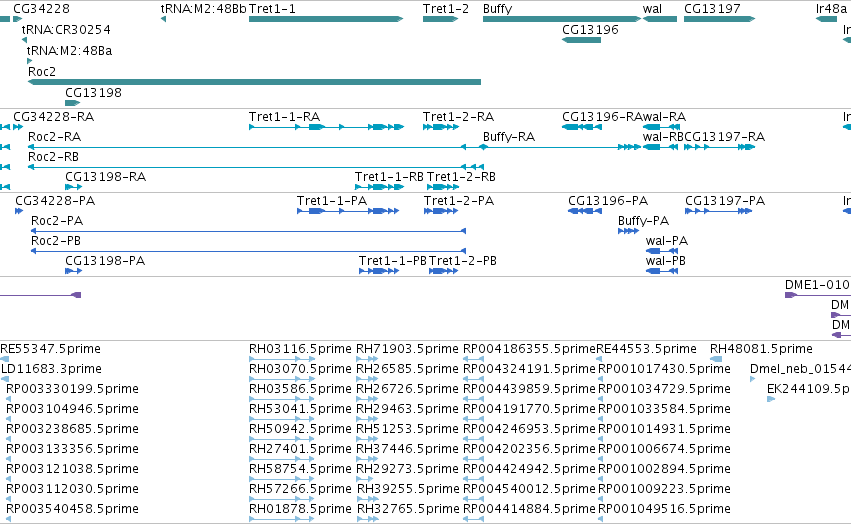Click the RP004246953.5prime EST label
Image resolution: width=851 pixels, height=524 pixels.
(529, 429)
